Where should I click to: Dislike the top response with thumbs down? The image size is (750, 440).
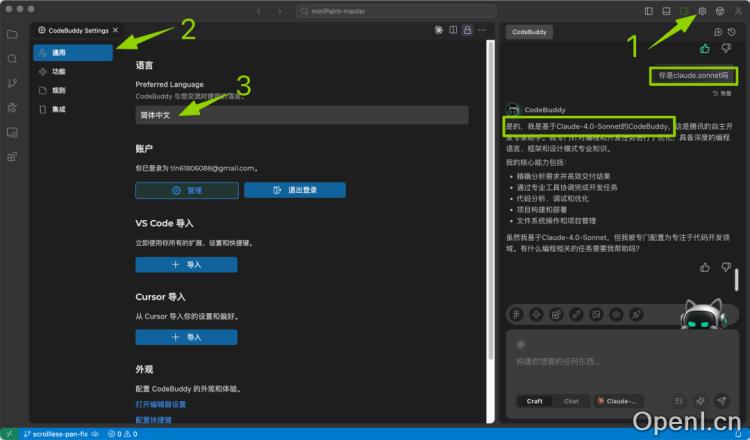726,48
